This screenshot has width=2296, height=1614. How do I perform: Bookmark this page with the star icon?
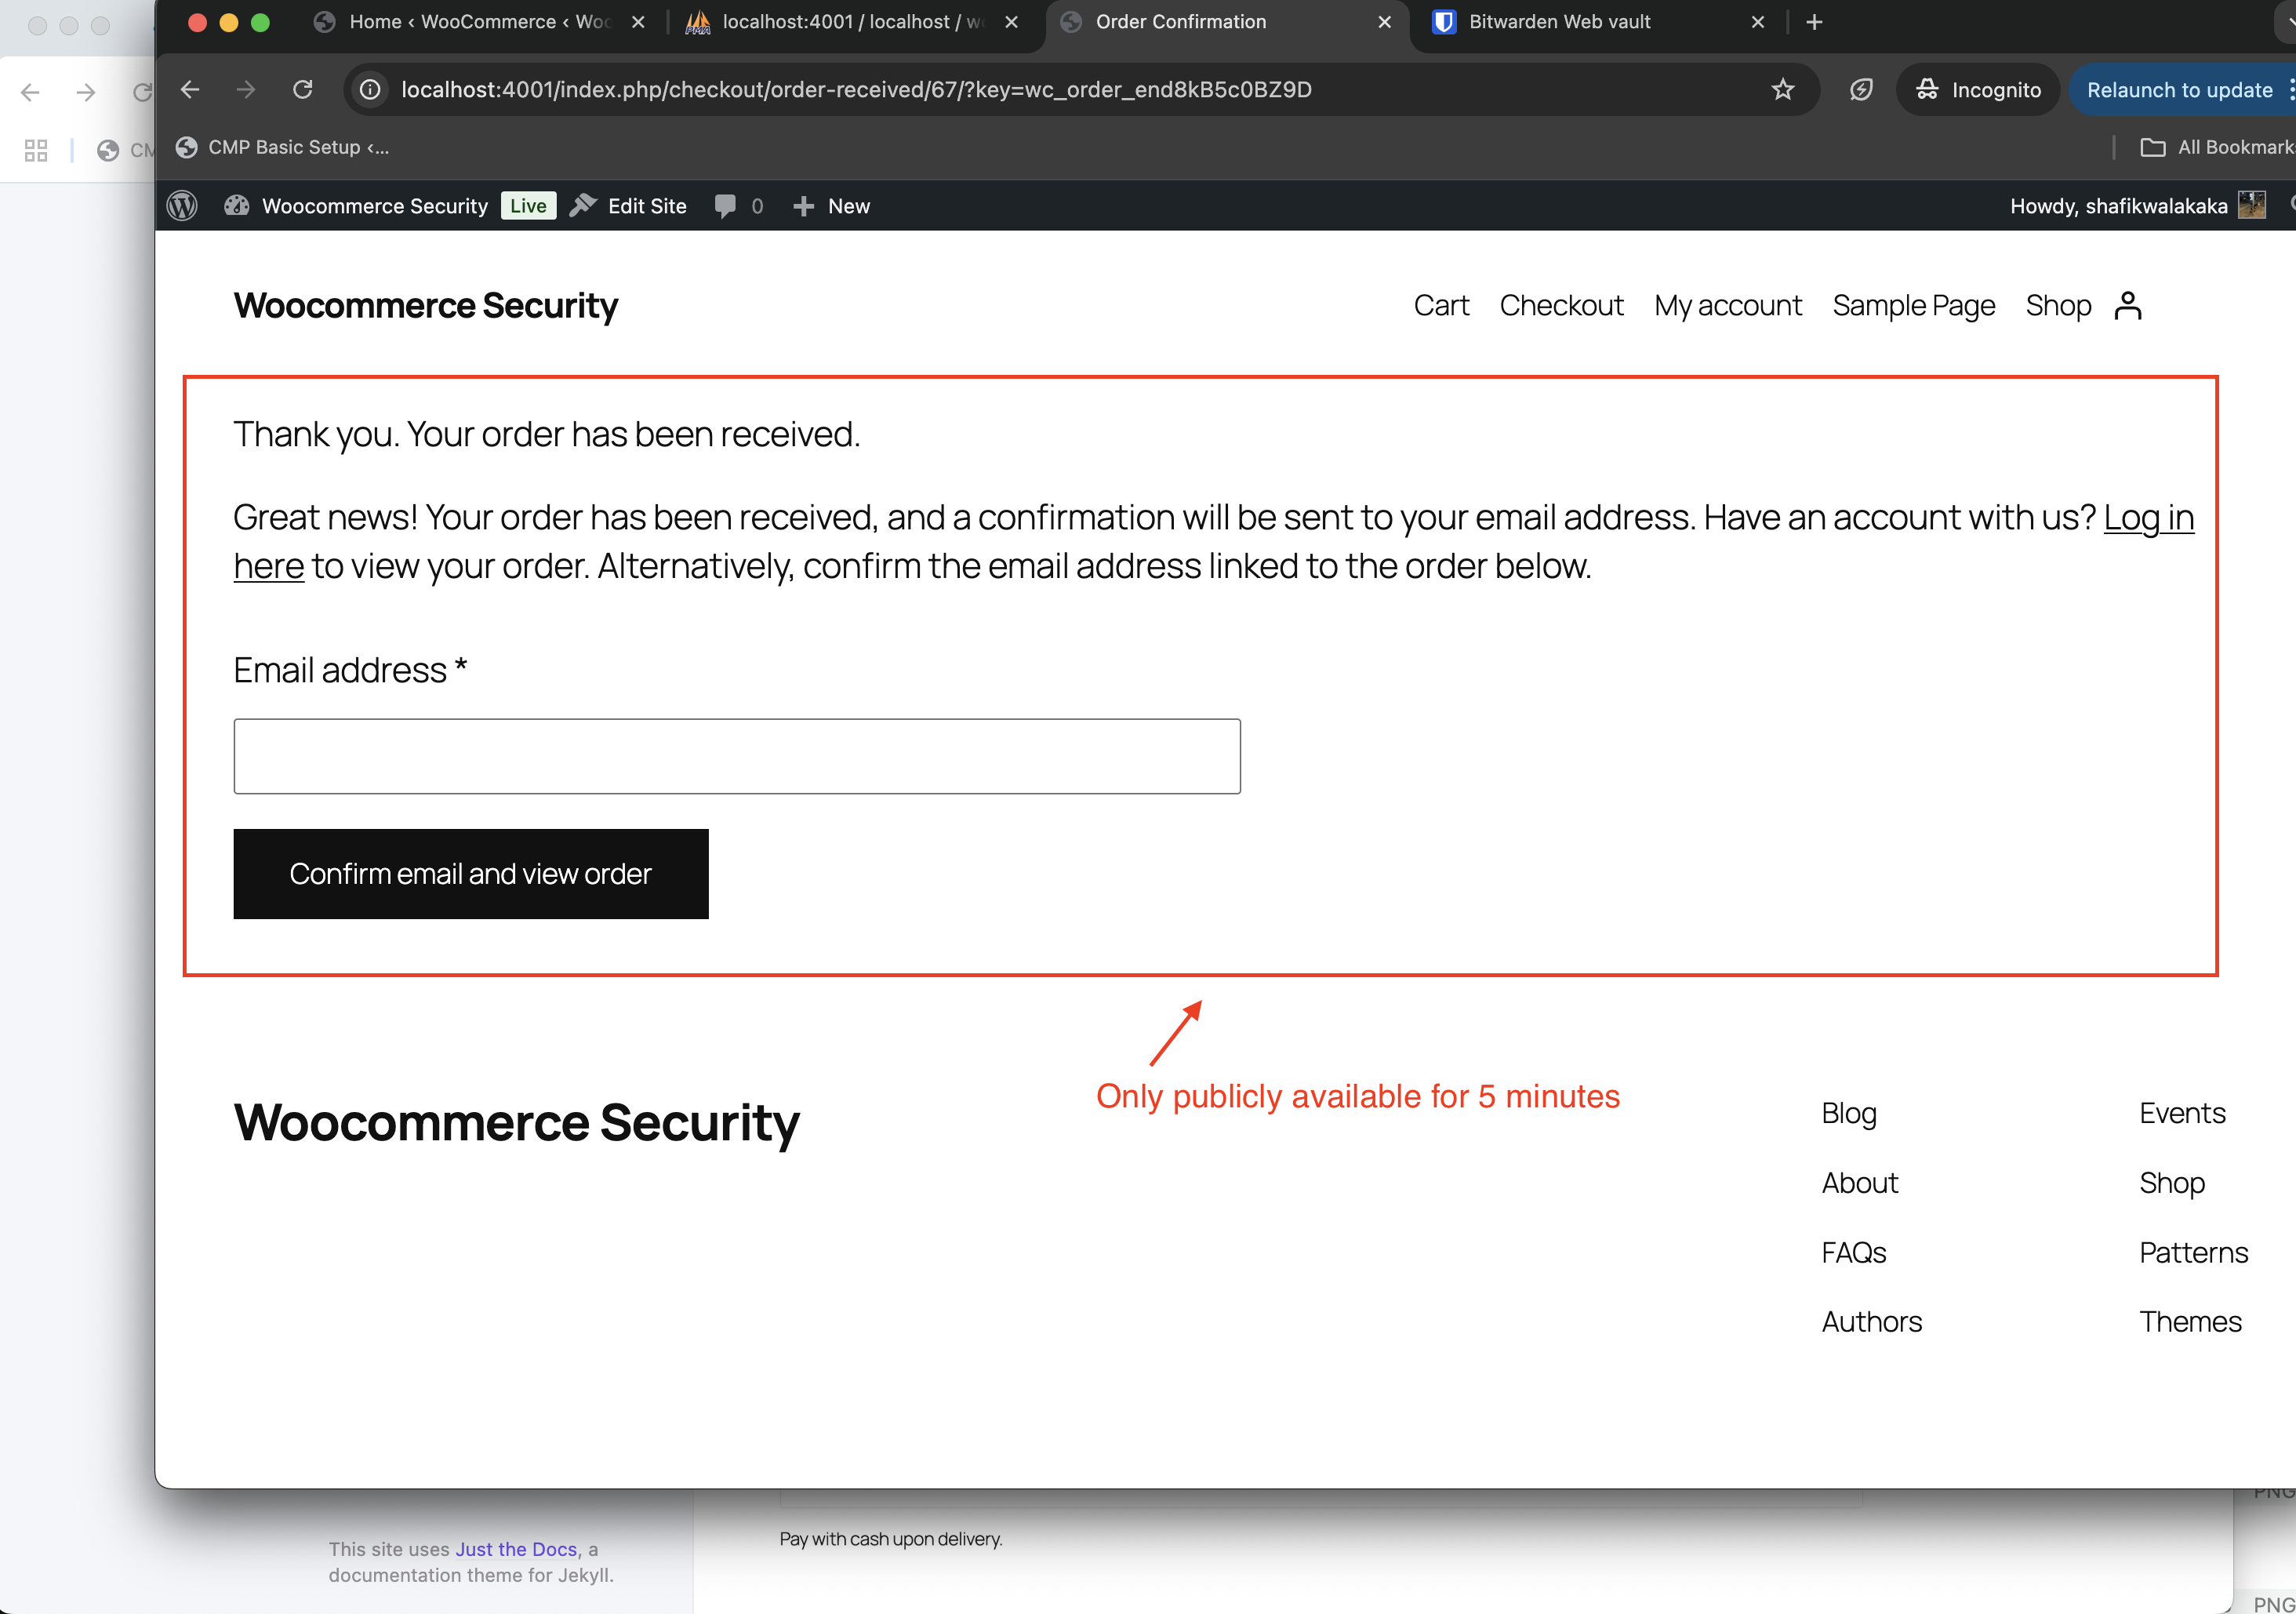point(1784,89)
